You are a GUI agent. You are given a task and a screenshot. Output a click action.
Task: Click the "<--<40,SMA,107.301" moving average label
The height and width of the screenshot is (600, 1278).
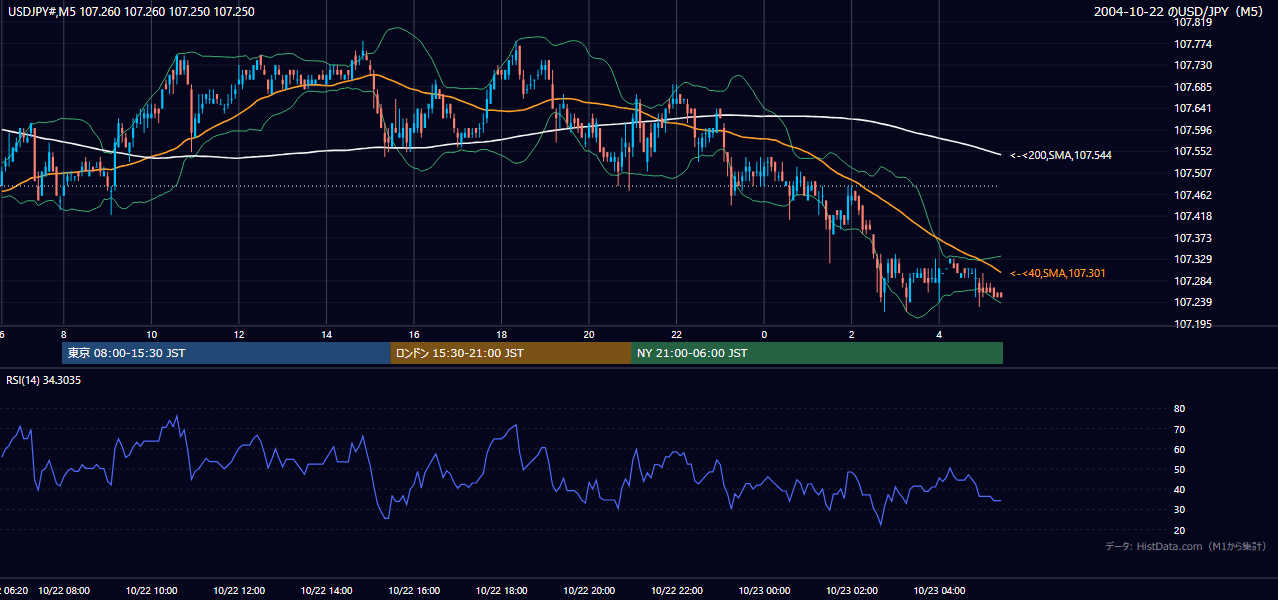(x=1058, y=274)
